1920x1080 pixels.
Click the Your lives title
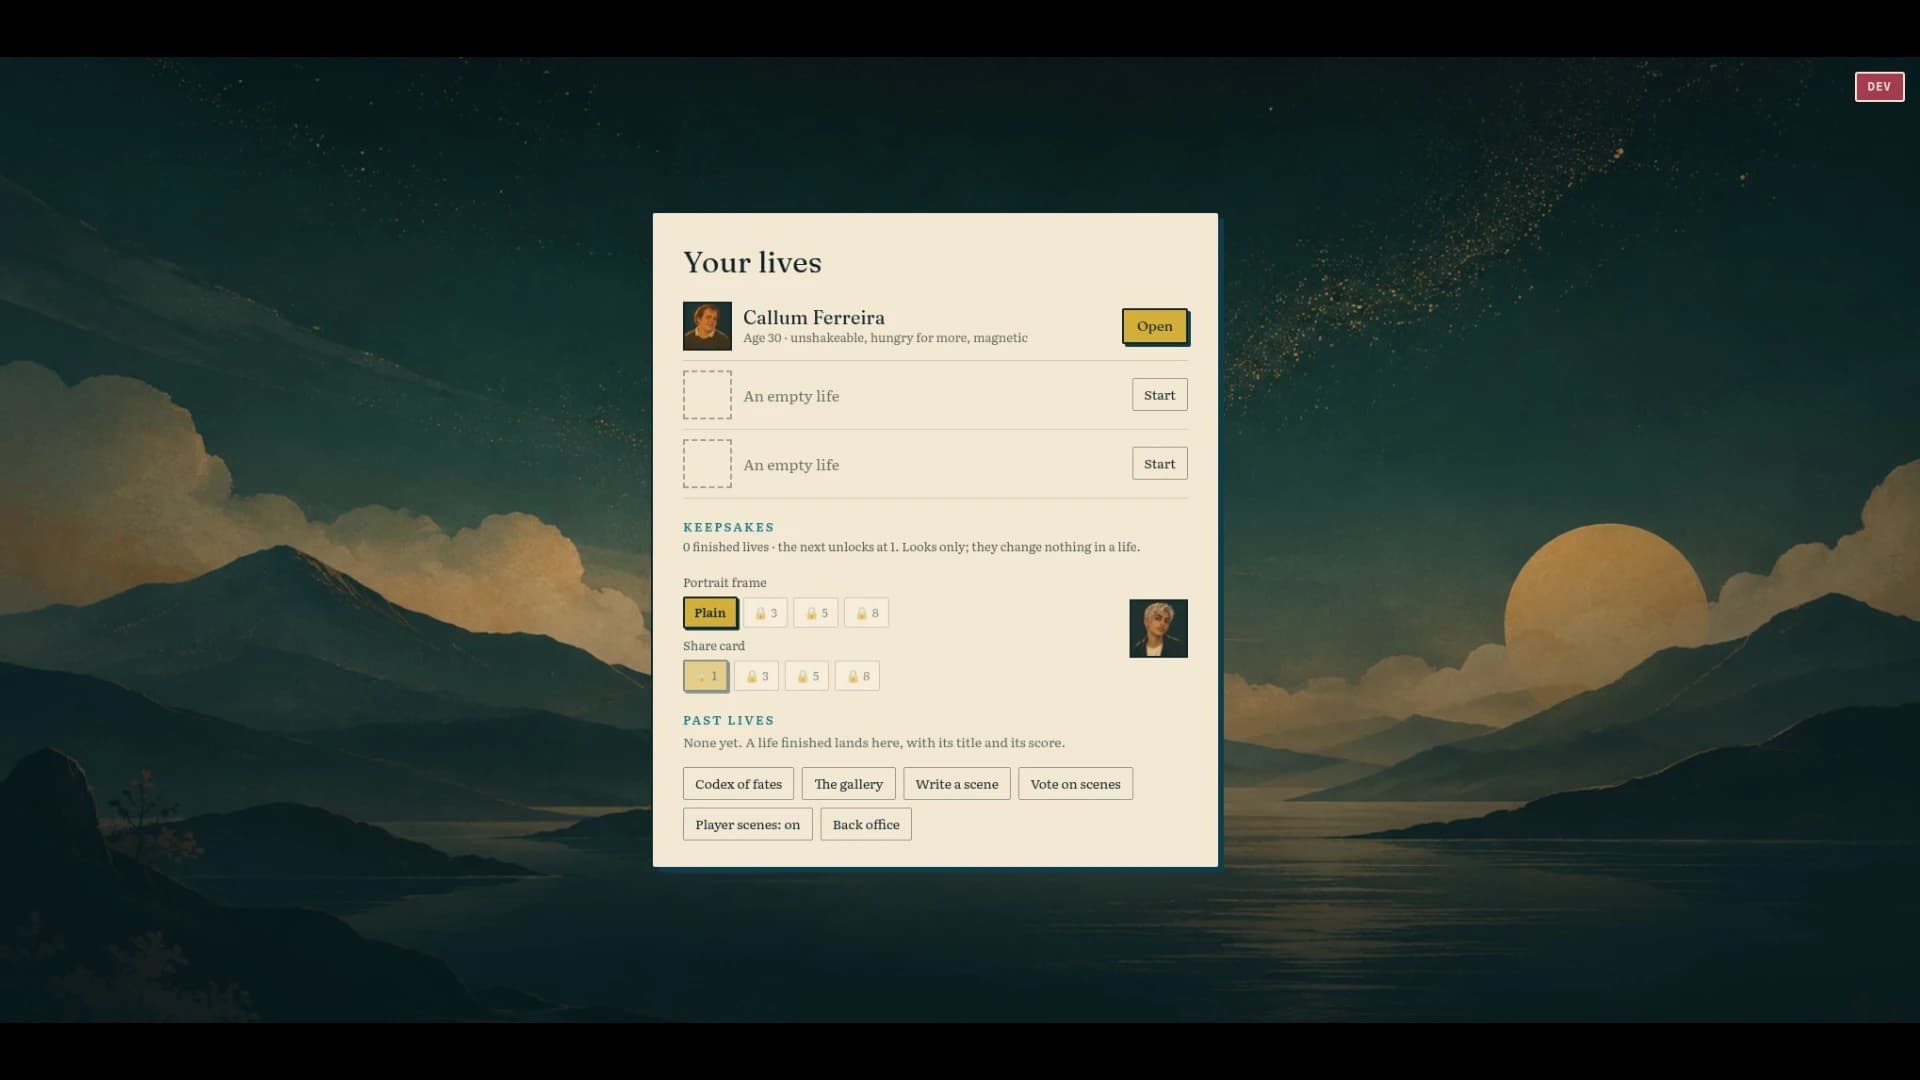tap(752, 262)
